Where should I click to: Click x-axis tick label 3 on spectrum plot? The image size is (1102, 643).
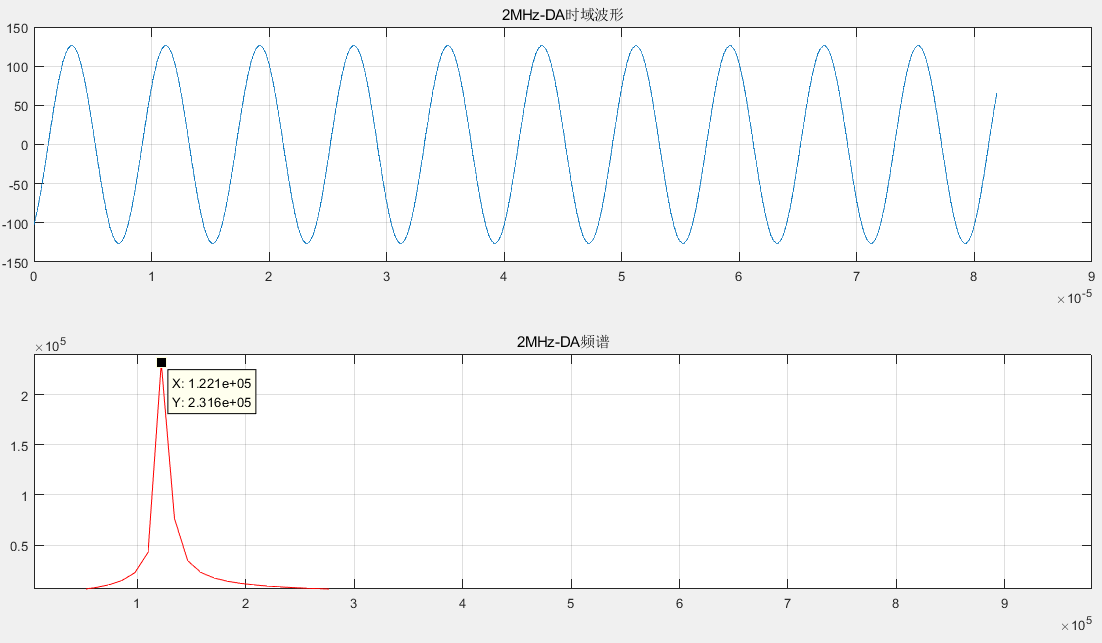[354, 604]
